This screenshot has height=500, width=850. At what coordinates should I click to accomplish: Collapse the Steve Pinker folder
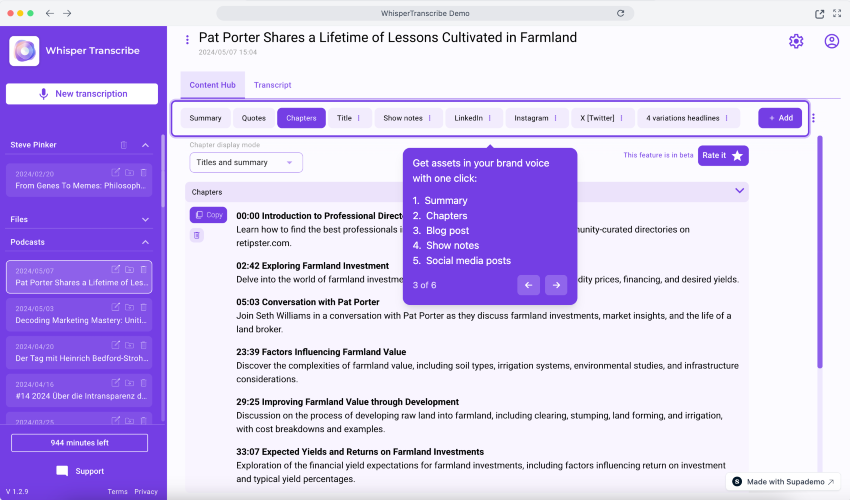point(145,145)
